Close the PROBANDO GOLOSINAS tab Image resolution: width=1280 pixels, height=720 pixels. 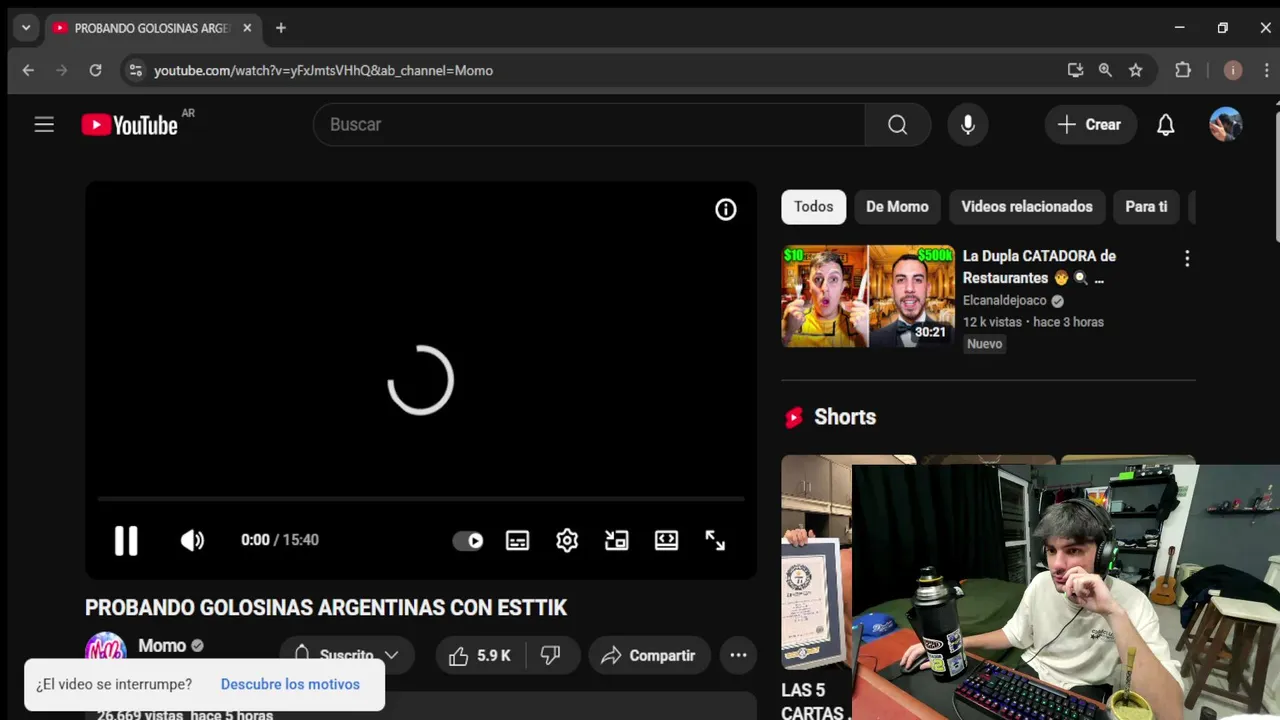point(247,28)
